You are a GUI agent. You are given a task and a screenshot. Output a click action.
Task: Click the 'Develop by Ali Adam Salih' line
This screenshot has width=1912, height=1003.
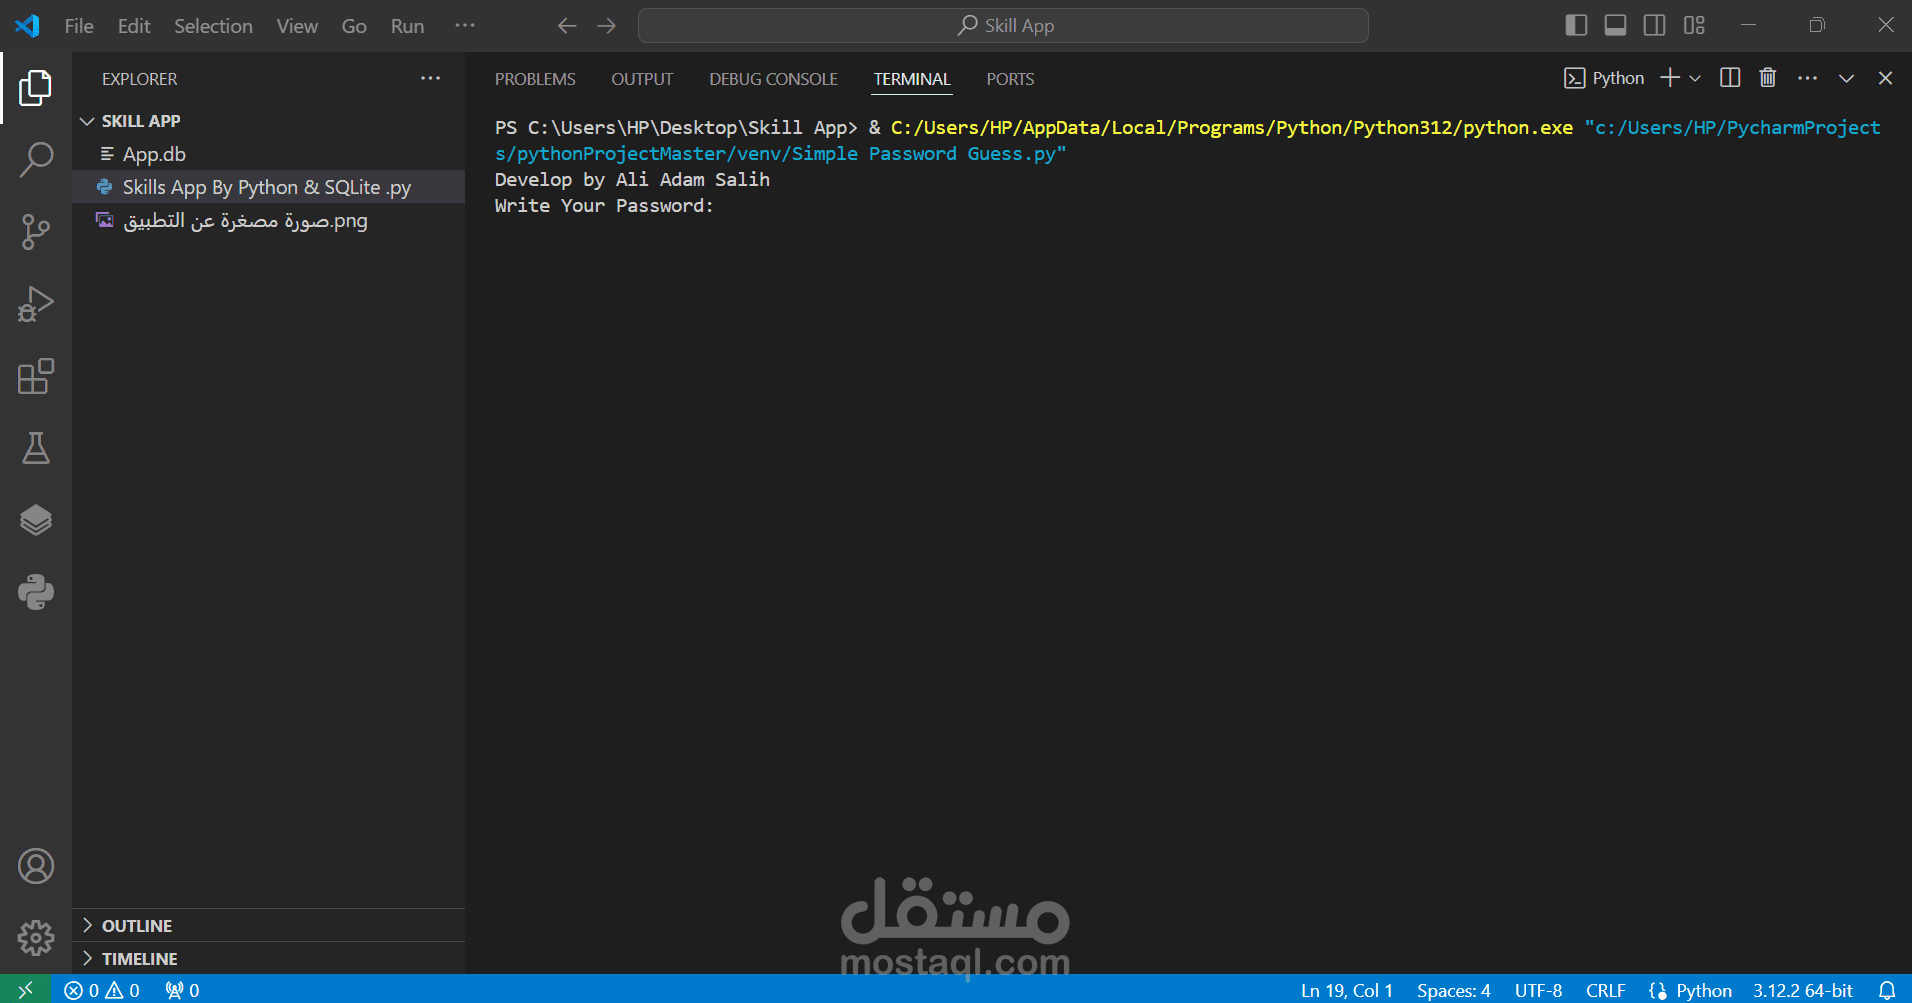click(632, 180)
